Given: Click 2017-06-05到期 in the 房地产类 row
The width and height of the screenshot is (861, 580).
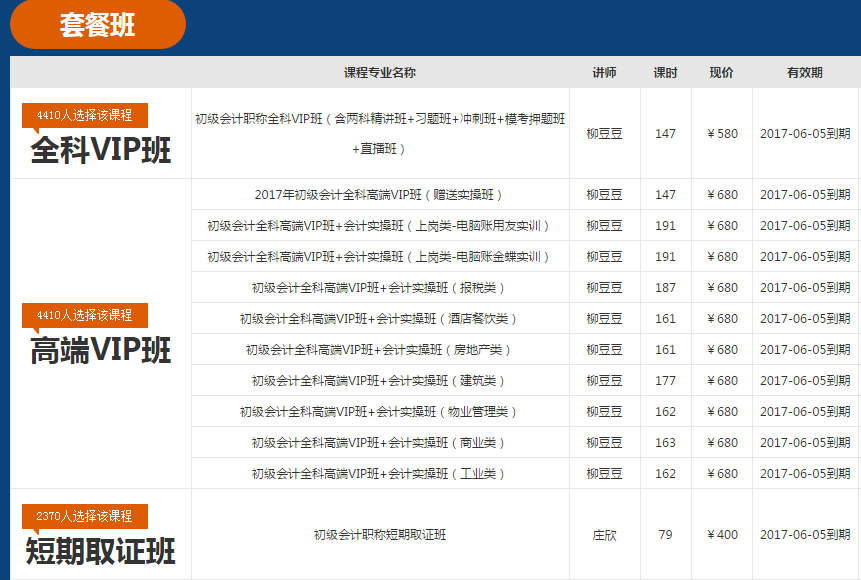Looking at the screenshot, I should coord(805,350).
